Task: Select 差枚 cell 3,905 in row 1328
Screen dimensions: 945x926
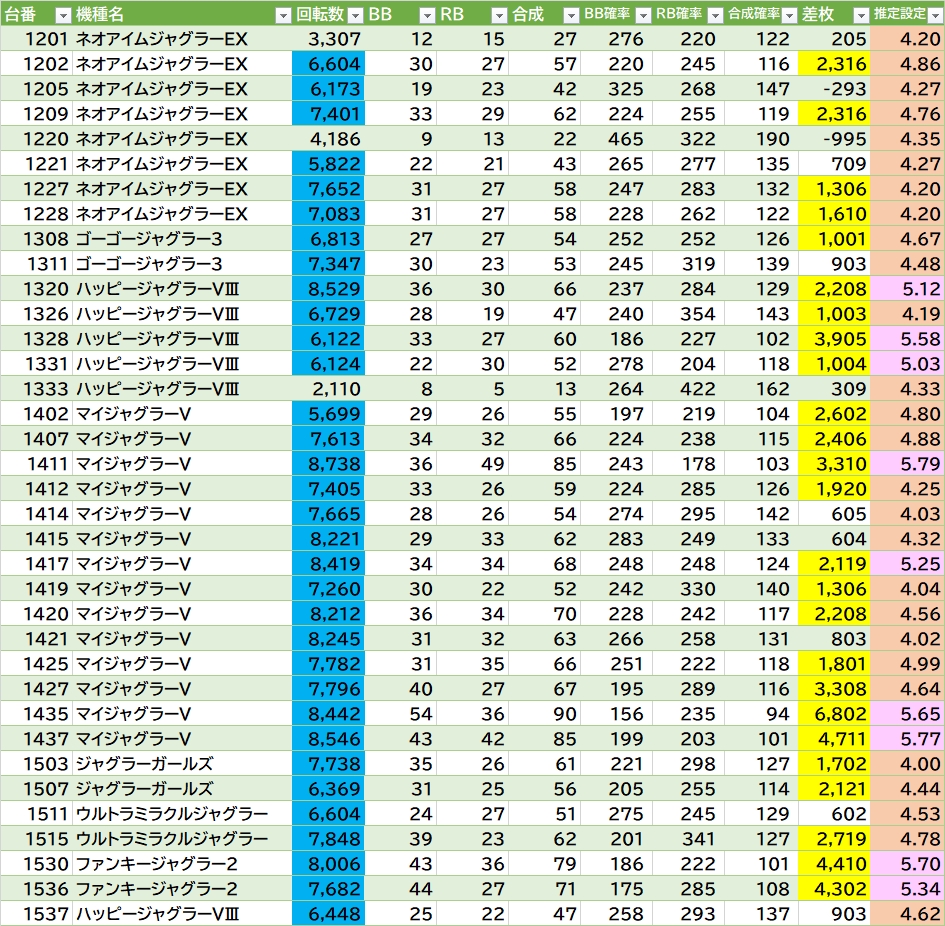Action: point(834,339)
